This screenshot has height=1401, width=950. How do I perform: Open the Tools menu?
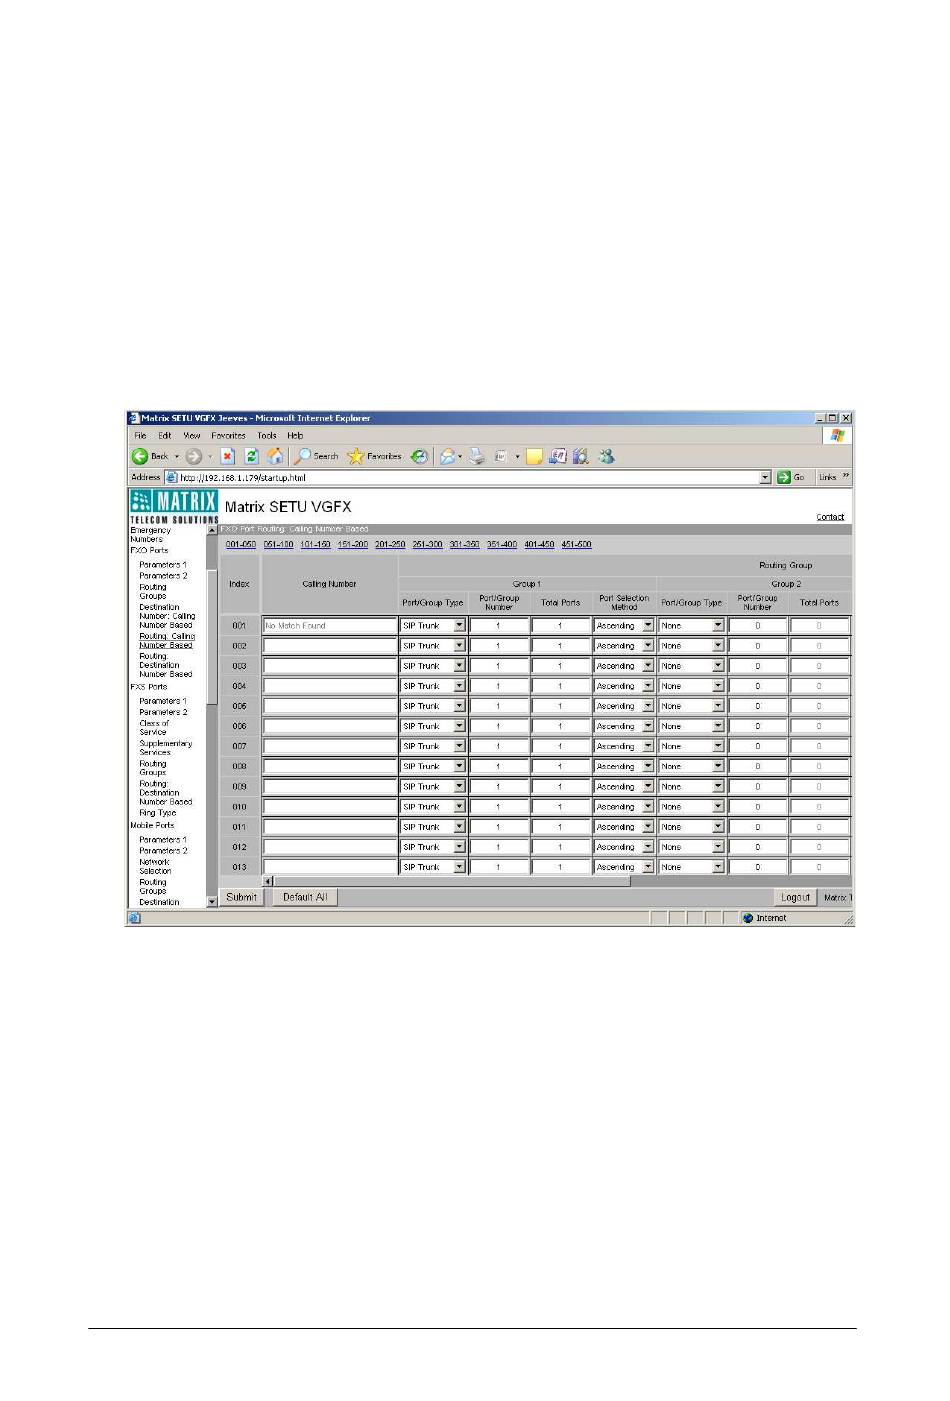click(267, 436)
